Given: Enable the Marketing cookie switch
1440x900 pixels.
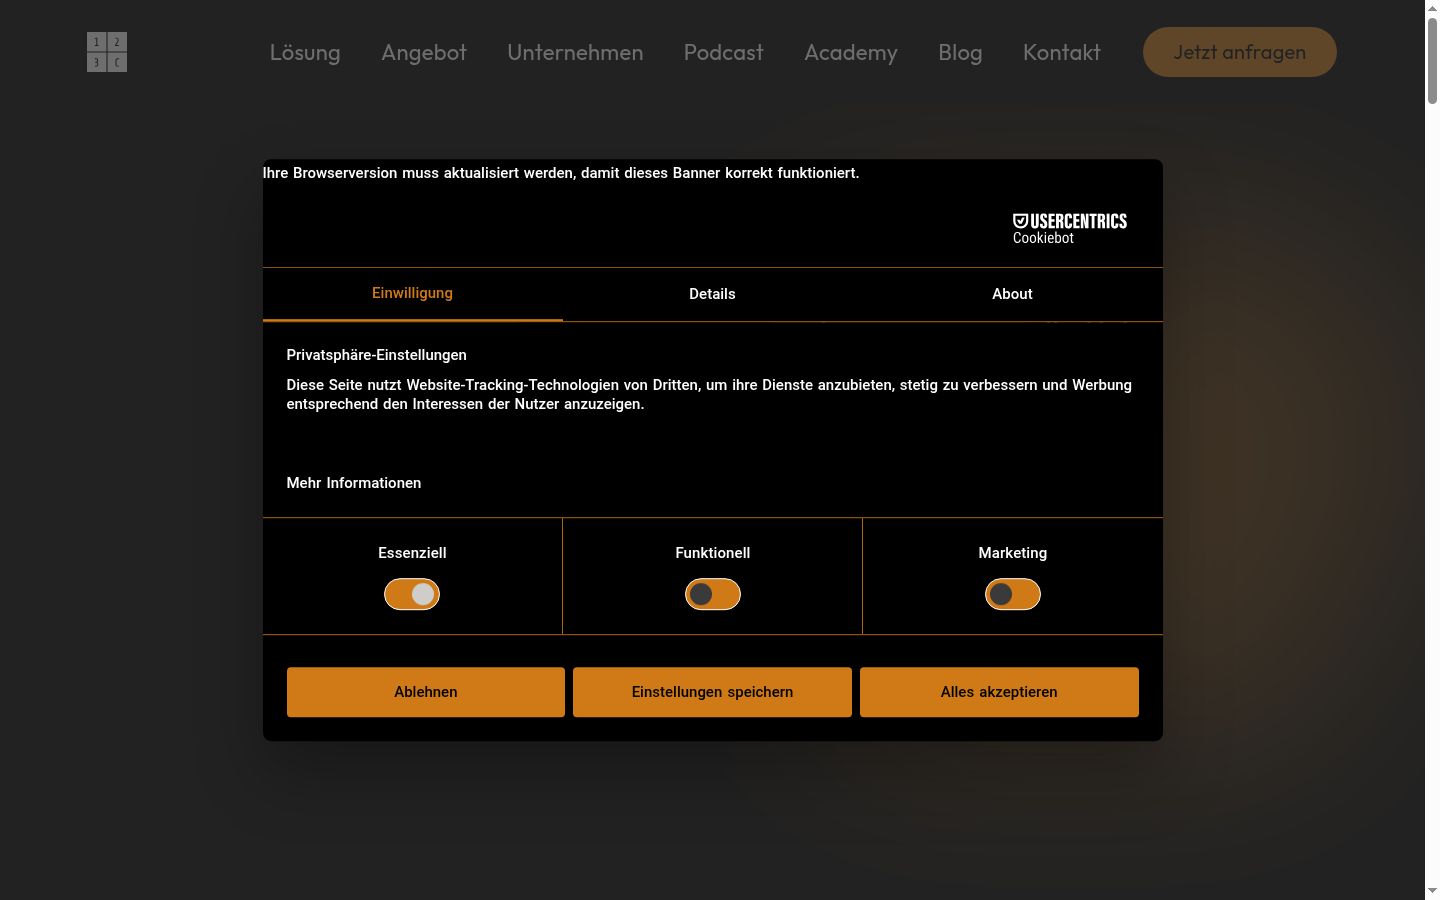Looking at the screenshot, I should (x=1013, y=594).
